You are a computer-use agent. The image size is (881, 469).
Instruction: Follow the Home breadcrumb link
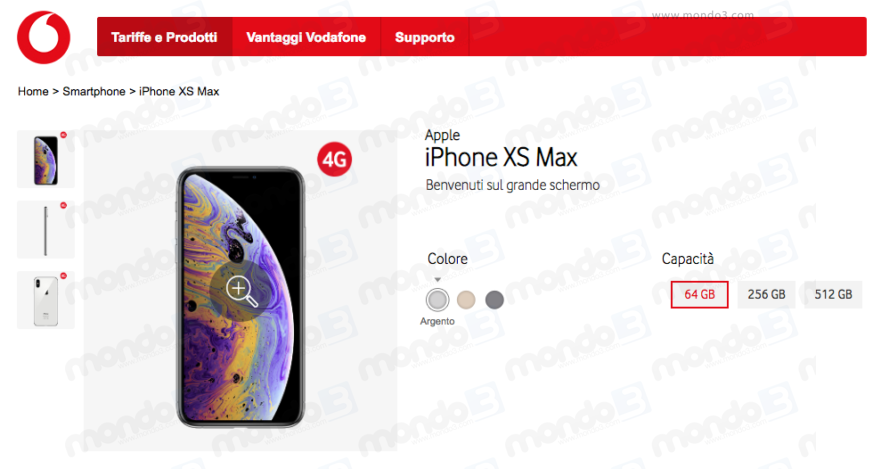click(x=33, y=92)
